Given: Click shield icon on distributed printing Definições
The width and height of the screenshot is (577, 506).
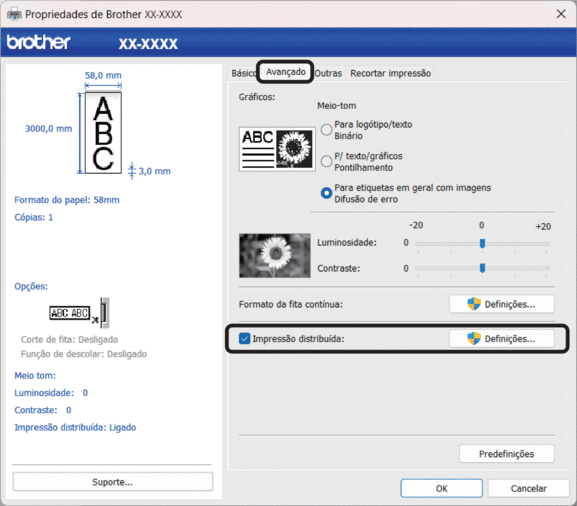Looking at the screenshot, I should coord(474,338).
